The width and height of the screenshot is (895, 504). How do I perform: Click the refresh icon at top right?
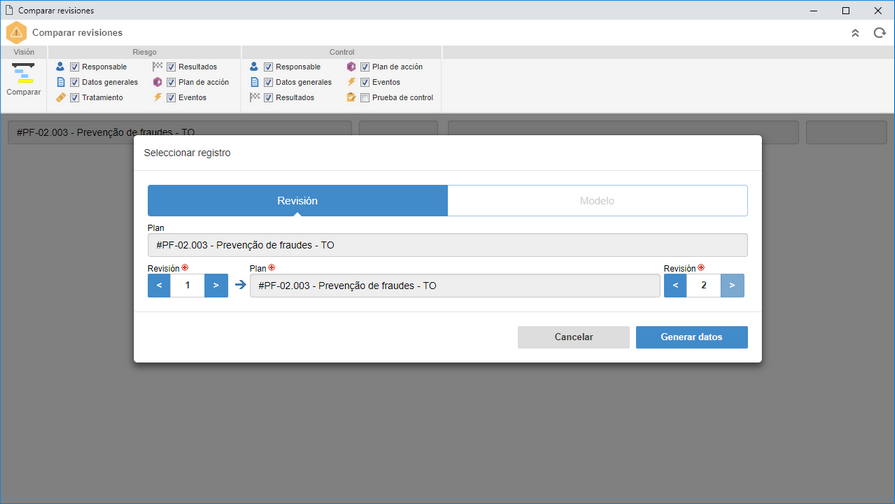pos(880,33)
